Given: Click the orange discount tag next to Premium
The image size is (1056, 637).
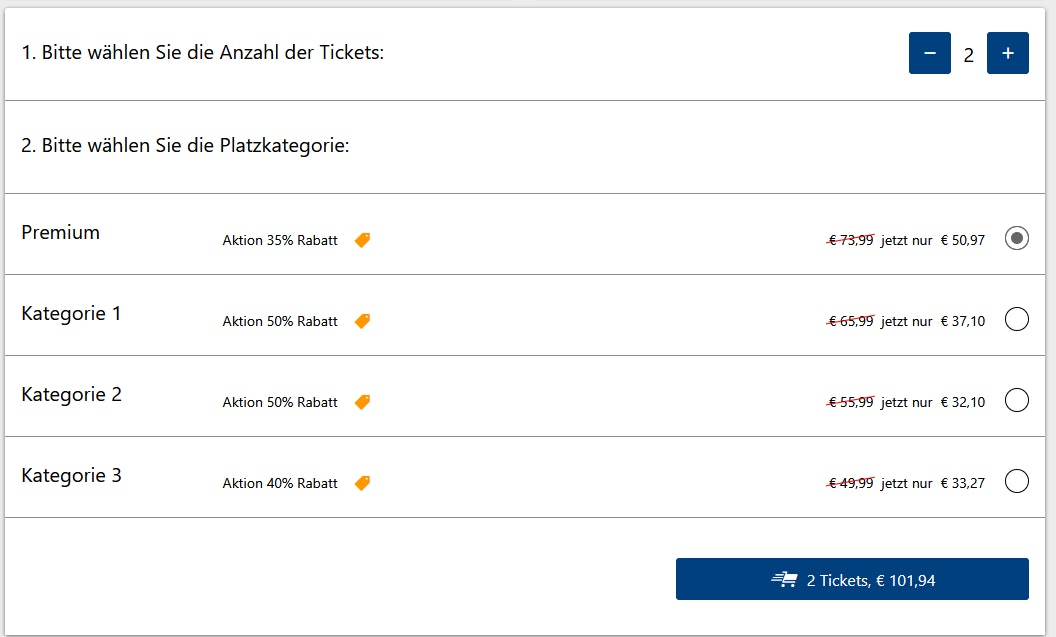Looking at the screenshot, I should coord(362,240).
